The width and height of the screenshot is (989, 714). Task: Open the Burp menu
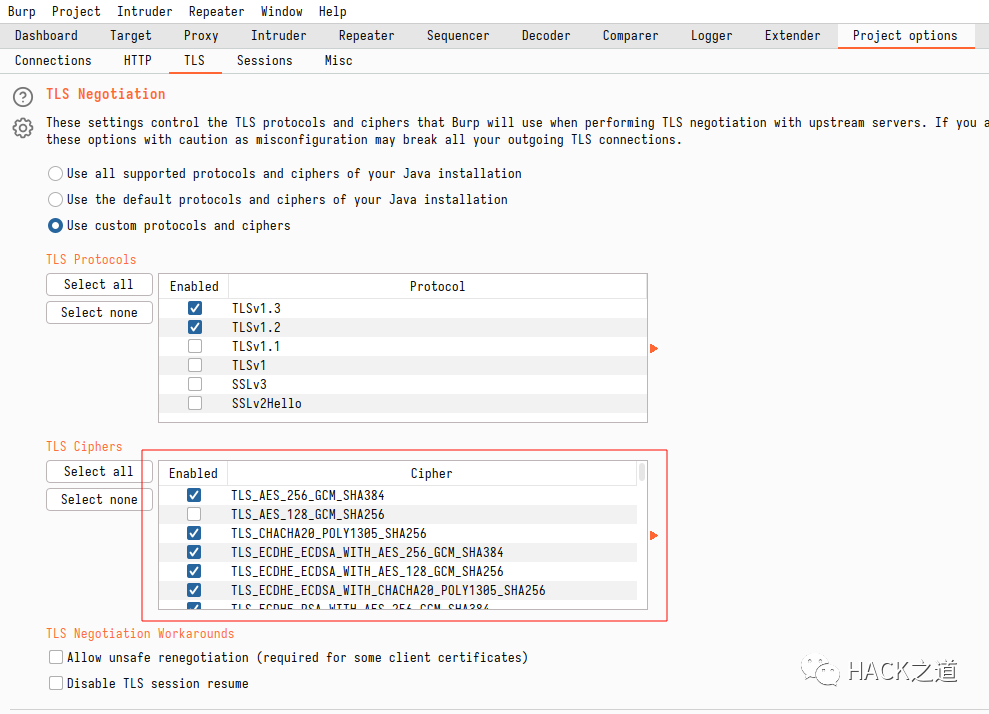tap(21, 11)
